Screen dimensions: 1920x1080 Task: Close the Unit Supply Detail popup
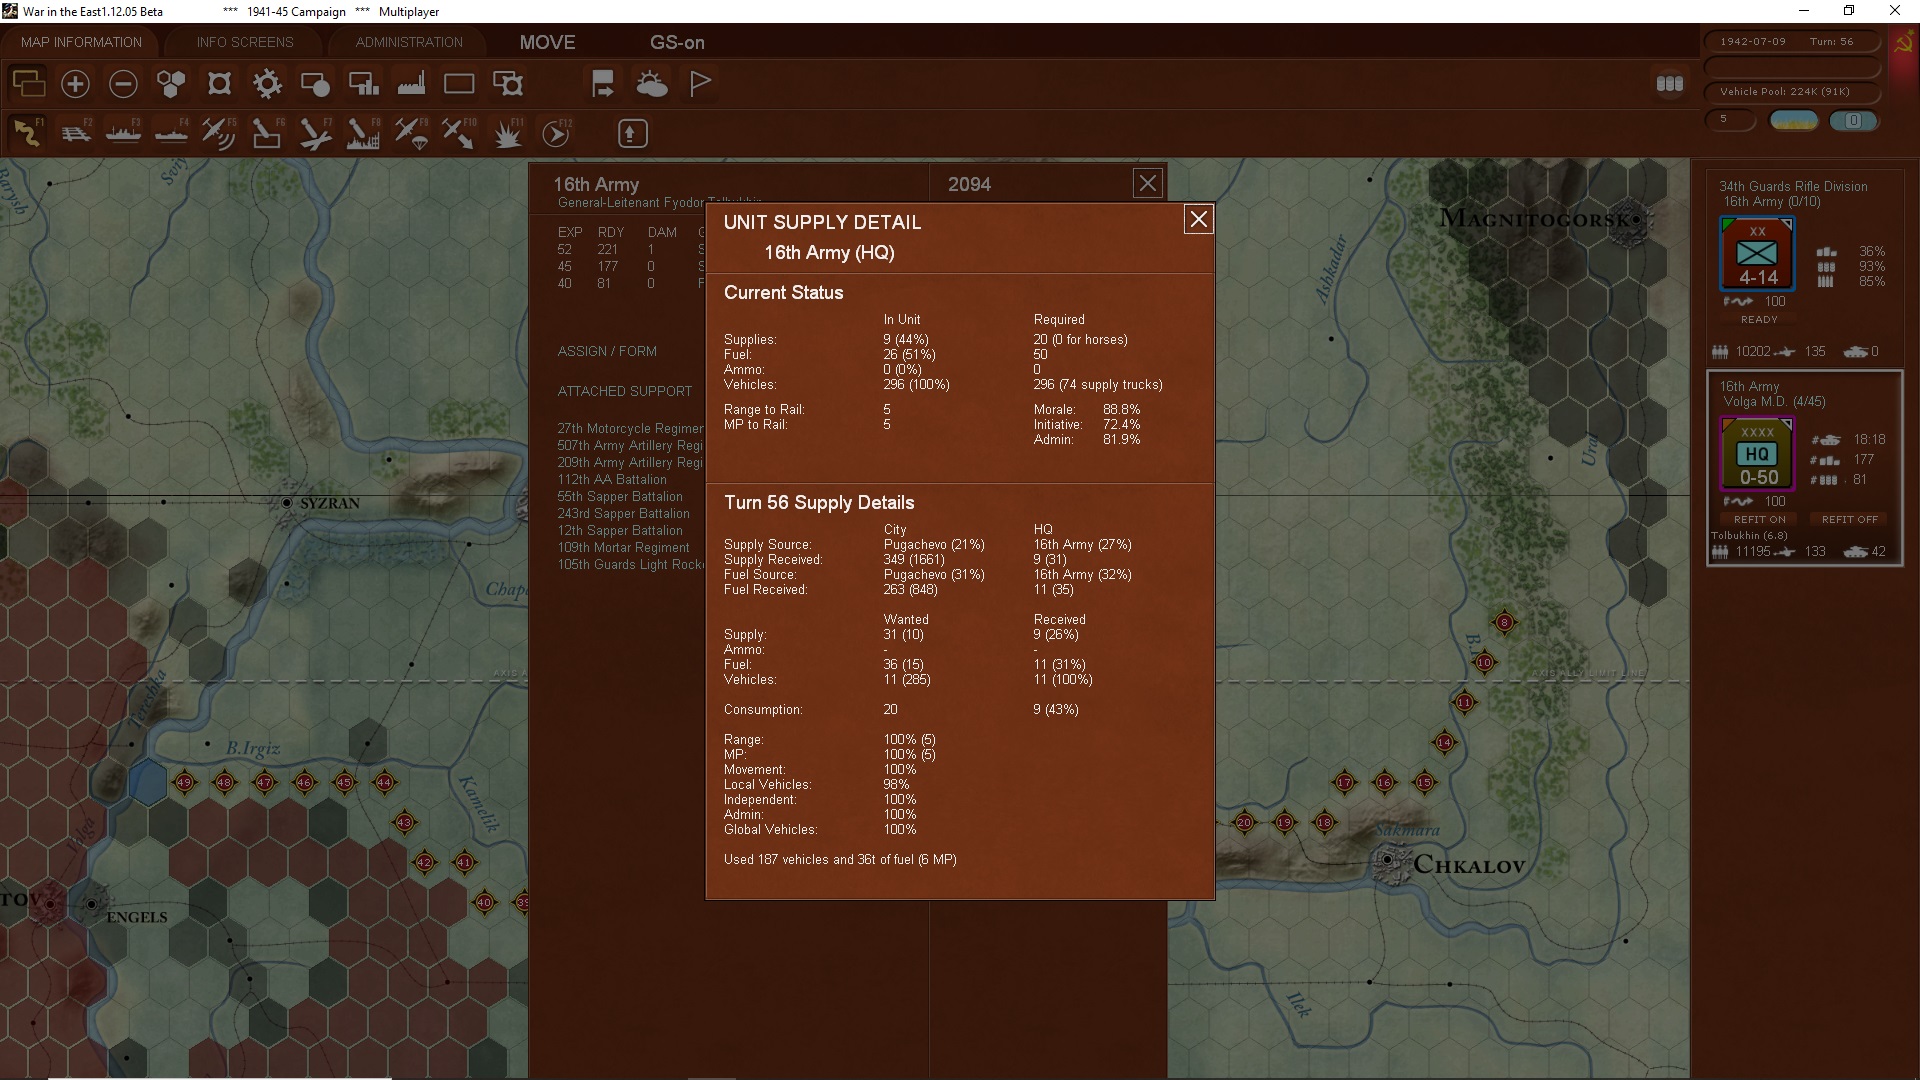pyautogui.click(x=1198, y=219)
